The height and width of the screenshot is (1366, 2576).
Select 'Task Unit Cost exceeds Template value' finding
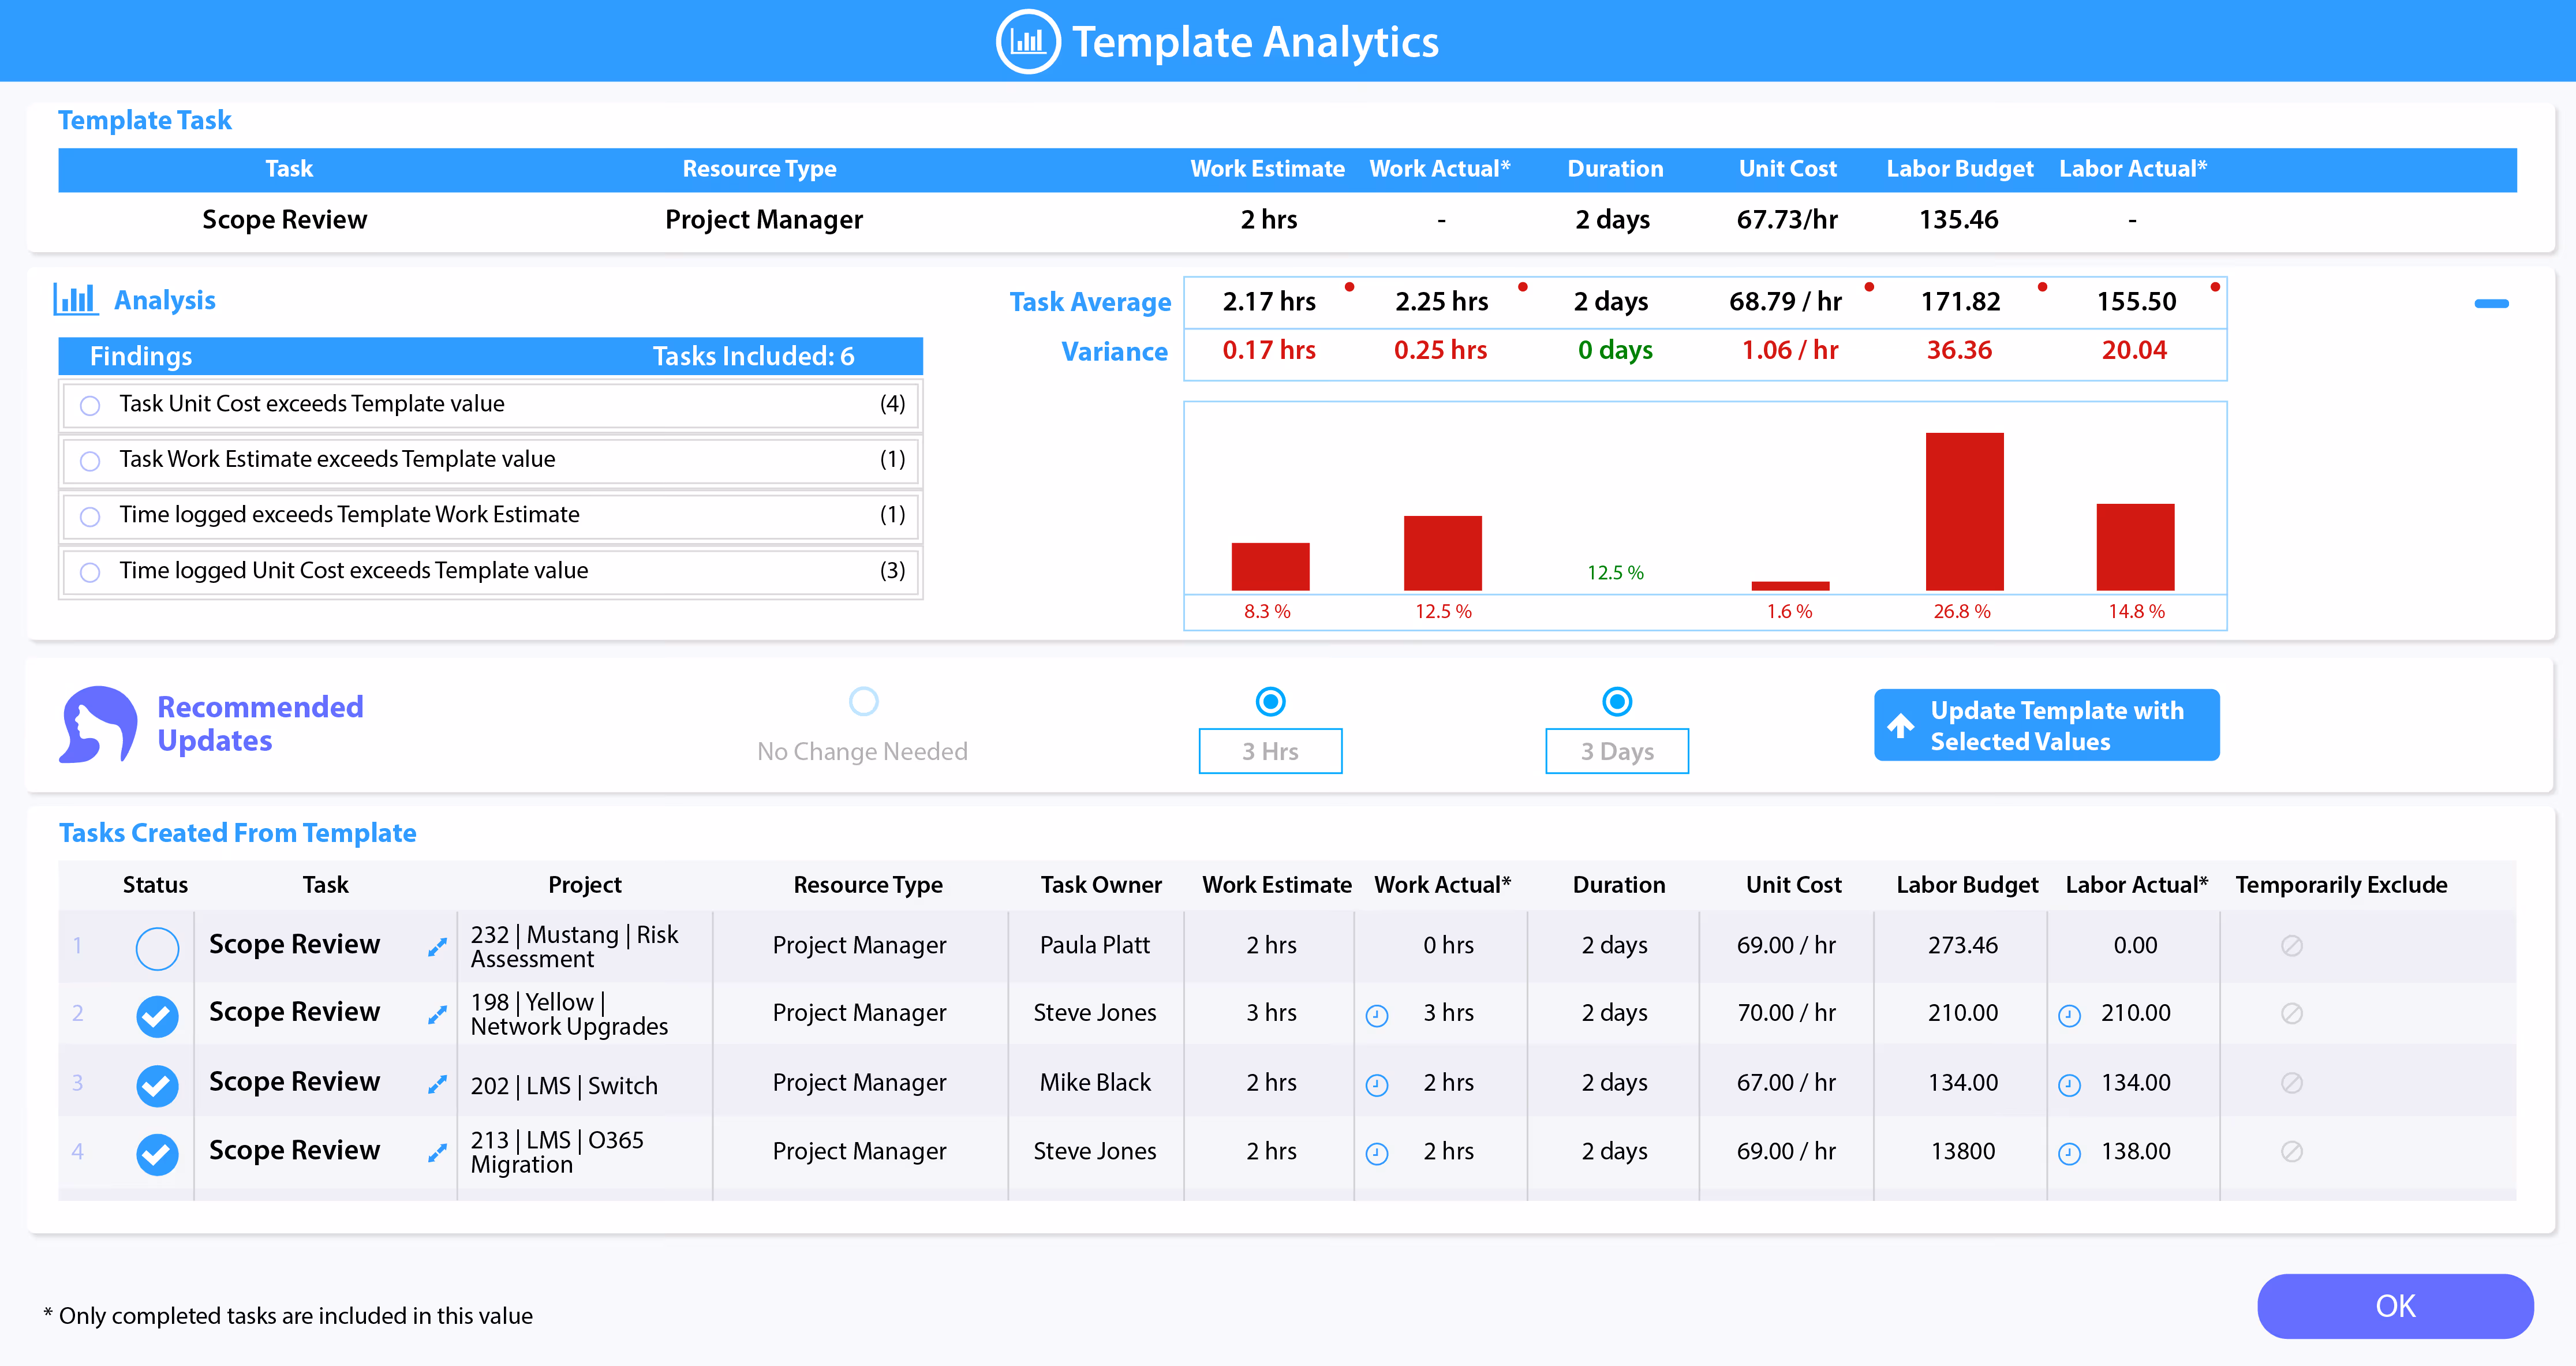coord(90,405)
